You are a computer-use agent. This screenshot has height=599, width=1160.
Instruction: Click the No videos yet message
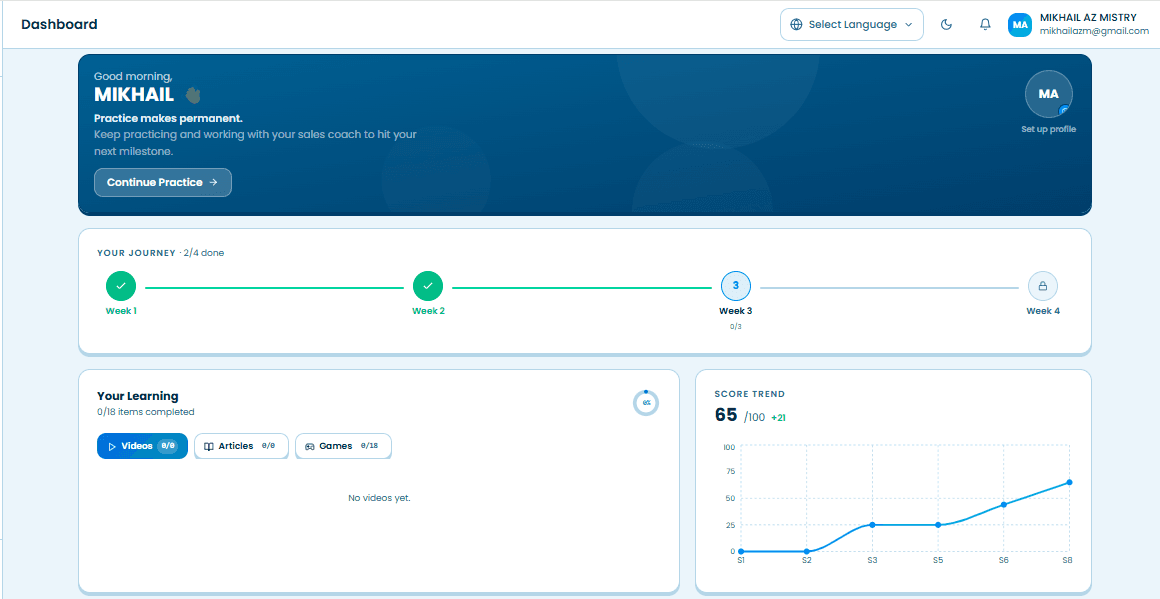pos(379,498)
